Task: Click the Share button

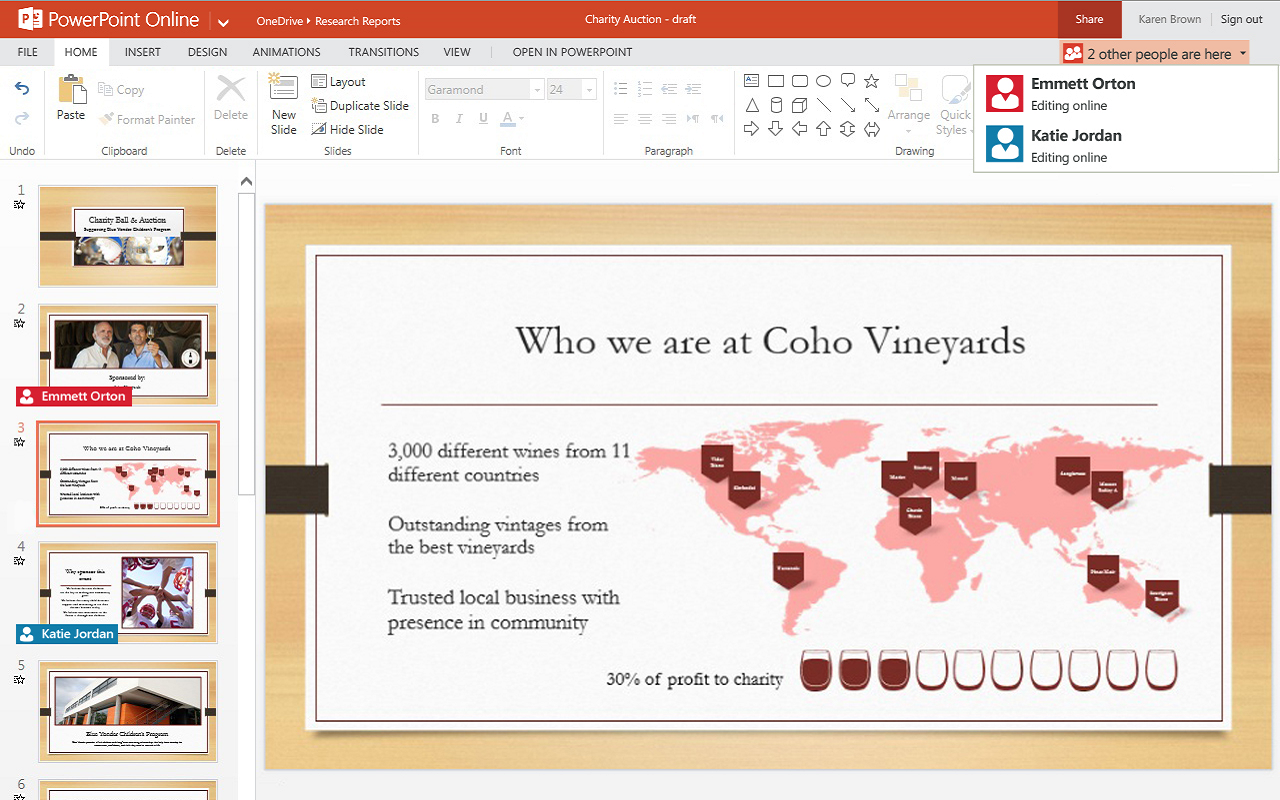Action: coord(1089,19)
